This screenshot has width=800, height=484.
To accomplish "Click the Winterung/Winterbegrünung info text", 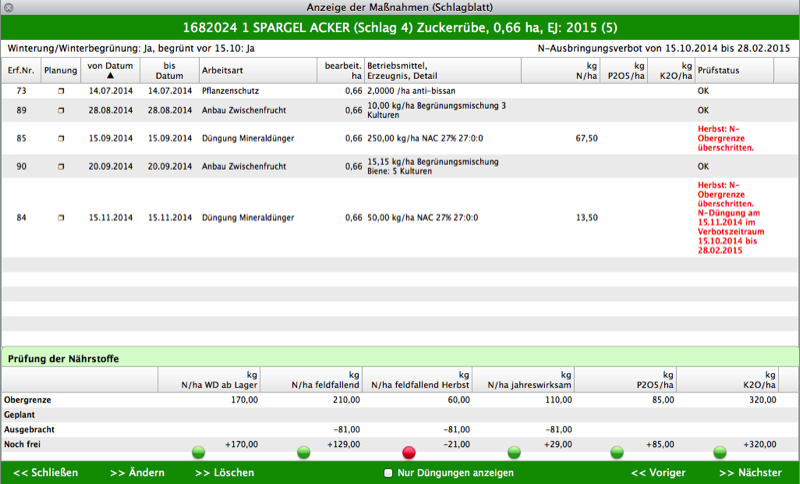I will tap(131, 49).
